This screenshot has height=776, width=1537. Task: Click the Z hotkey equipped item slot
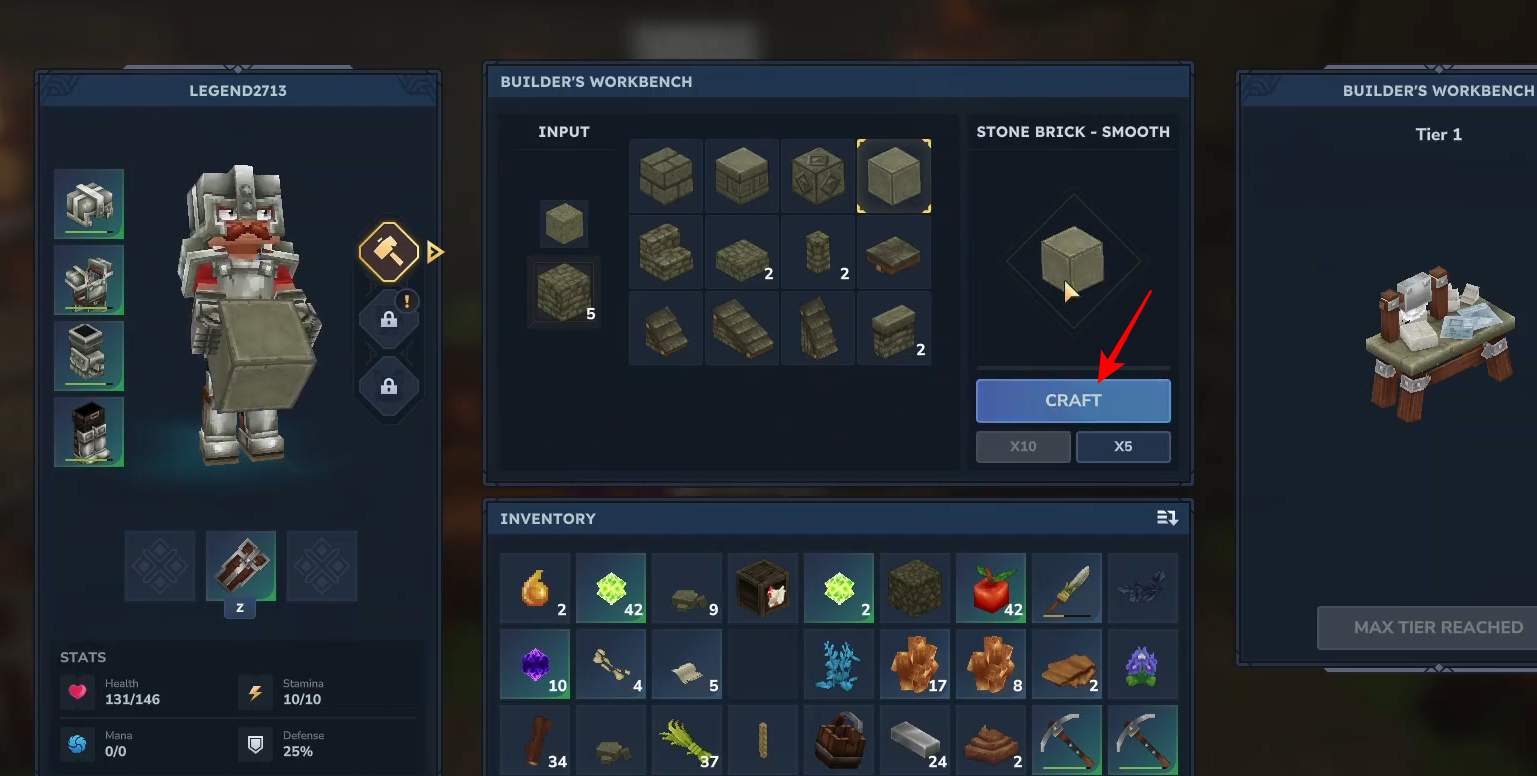[241, 566]
